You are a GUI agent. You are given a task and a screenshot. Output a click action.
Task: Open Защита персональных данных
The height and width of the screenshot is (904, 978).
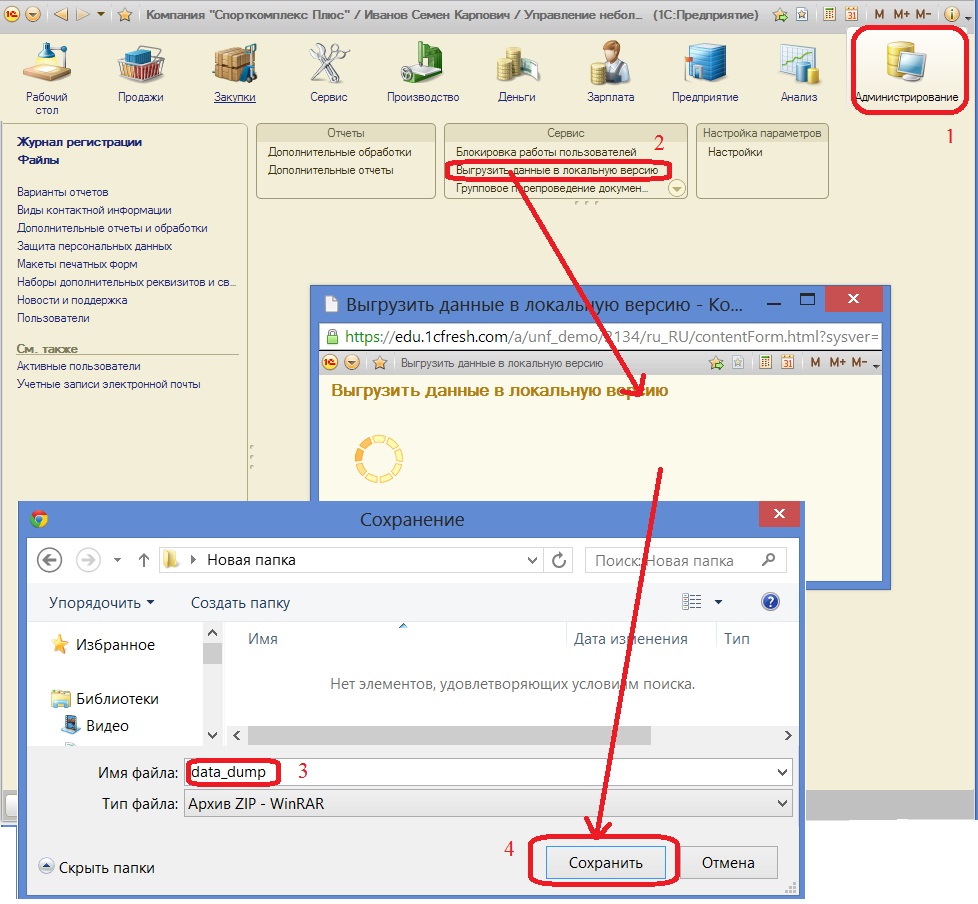[x=94, y=246]
